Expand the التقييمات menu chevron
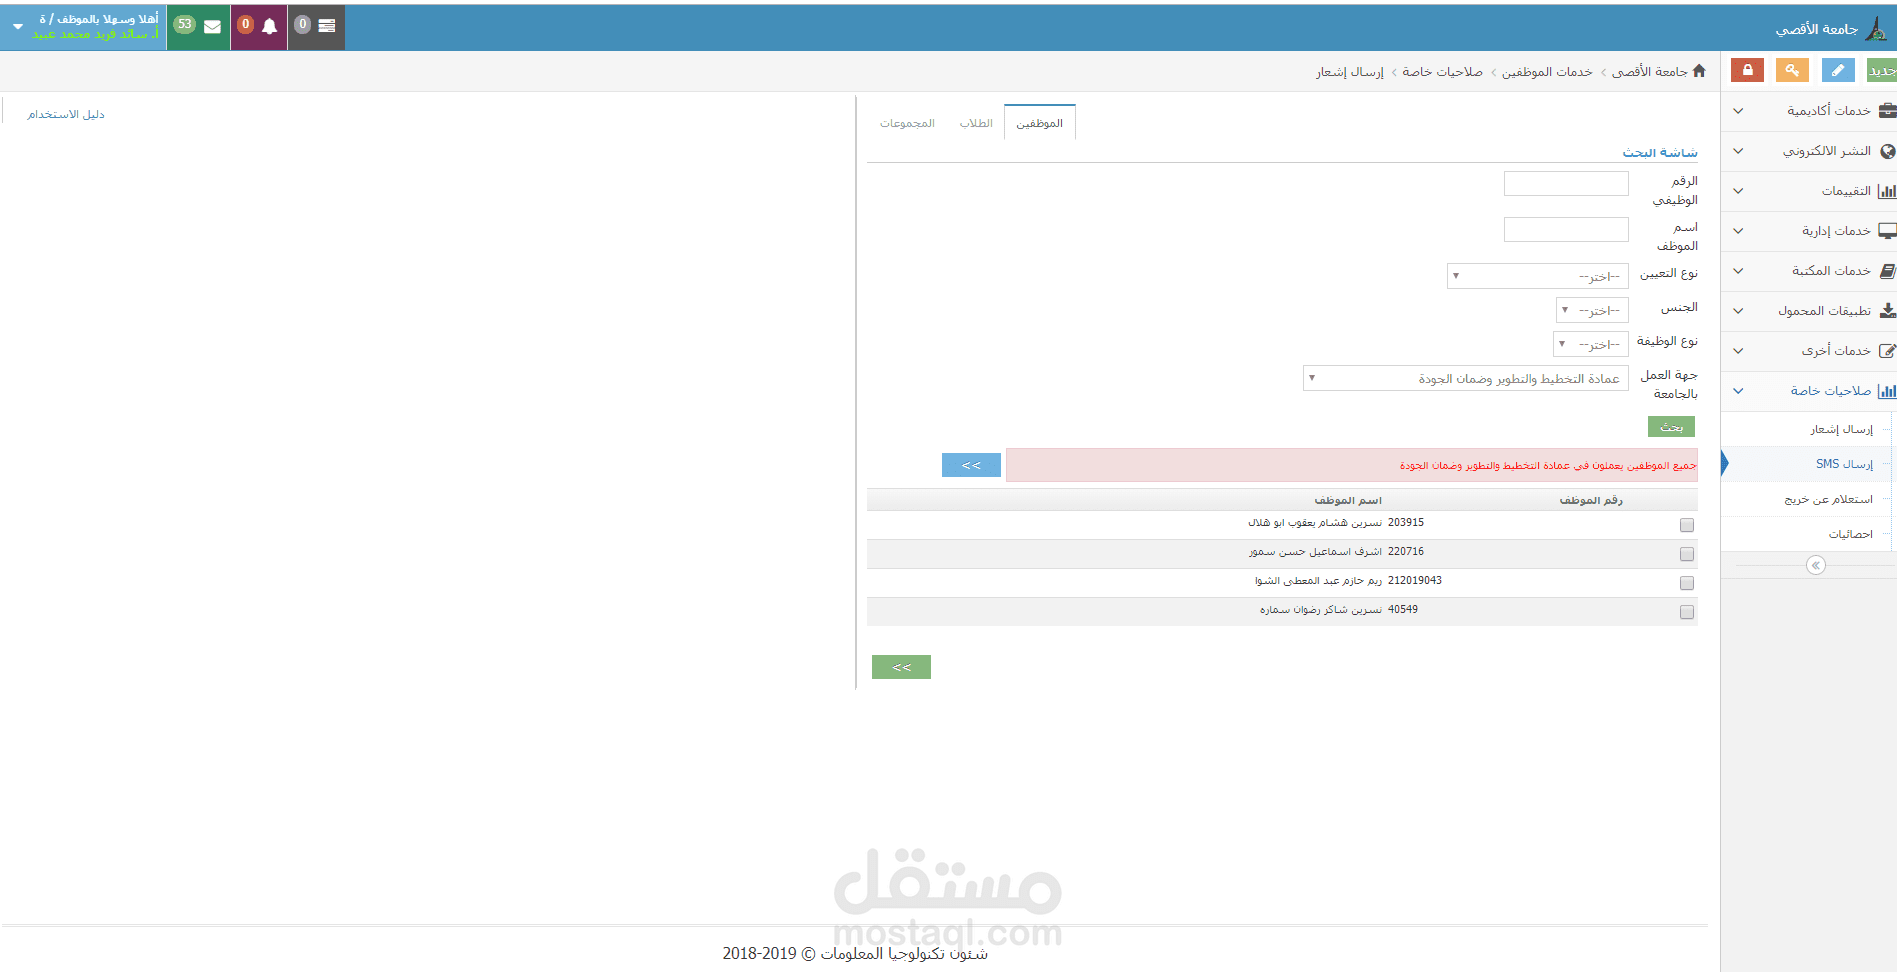1897x972 pixels. click(1738, 191)
